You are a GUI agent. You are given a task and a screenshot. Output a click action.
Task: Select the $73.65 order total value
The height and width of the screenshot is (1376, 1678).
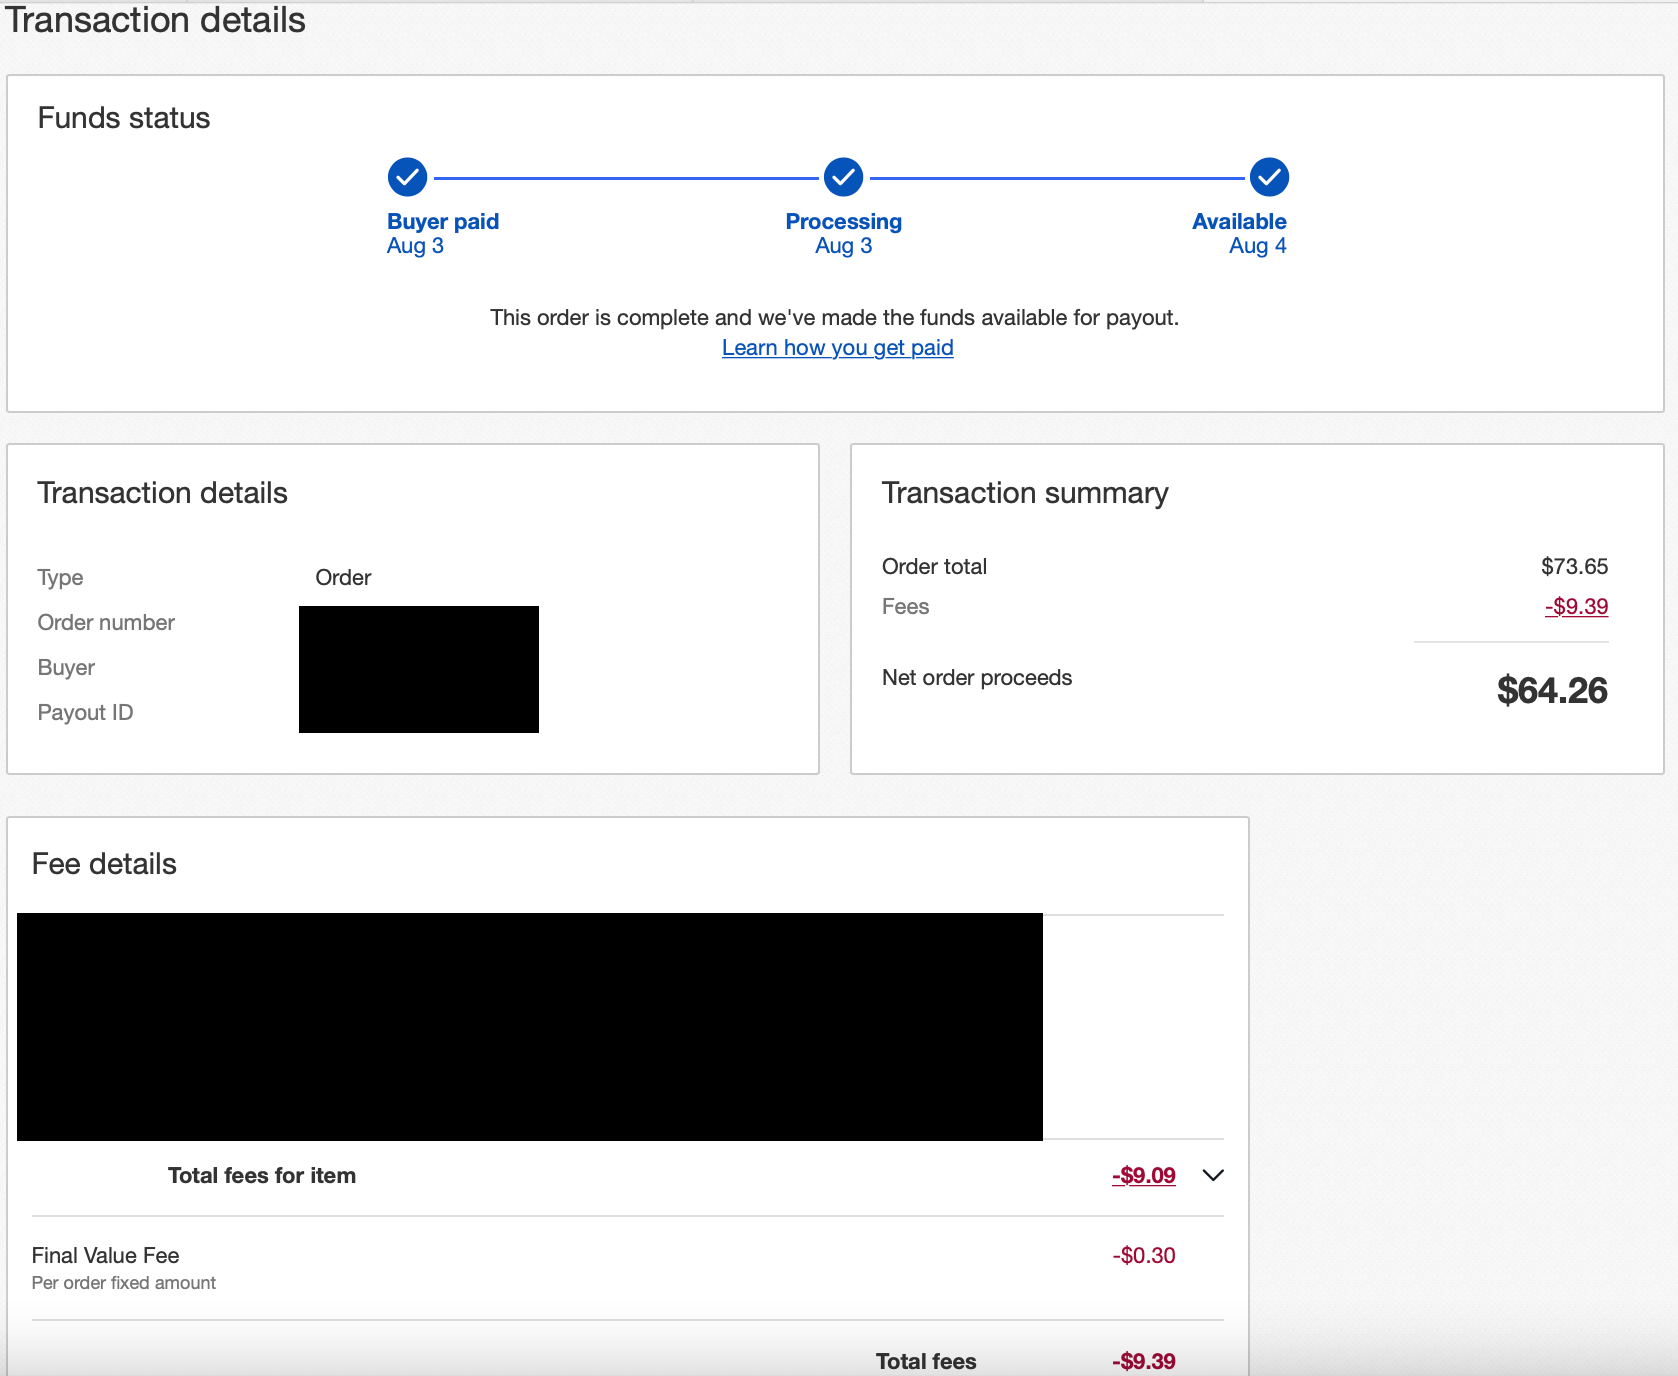(x=1574, y=566)
